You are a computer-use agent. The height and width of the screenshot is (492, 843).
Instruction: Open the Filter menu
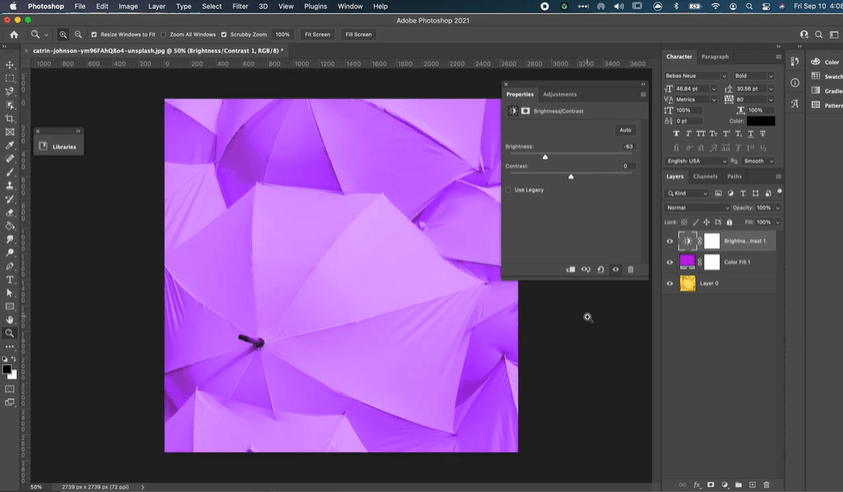click(x=240, y=6)
